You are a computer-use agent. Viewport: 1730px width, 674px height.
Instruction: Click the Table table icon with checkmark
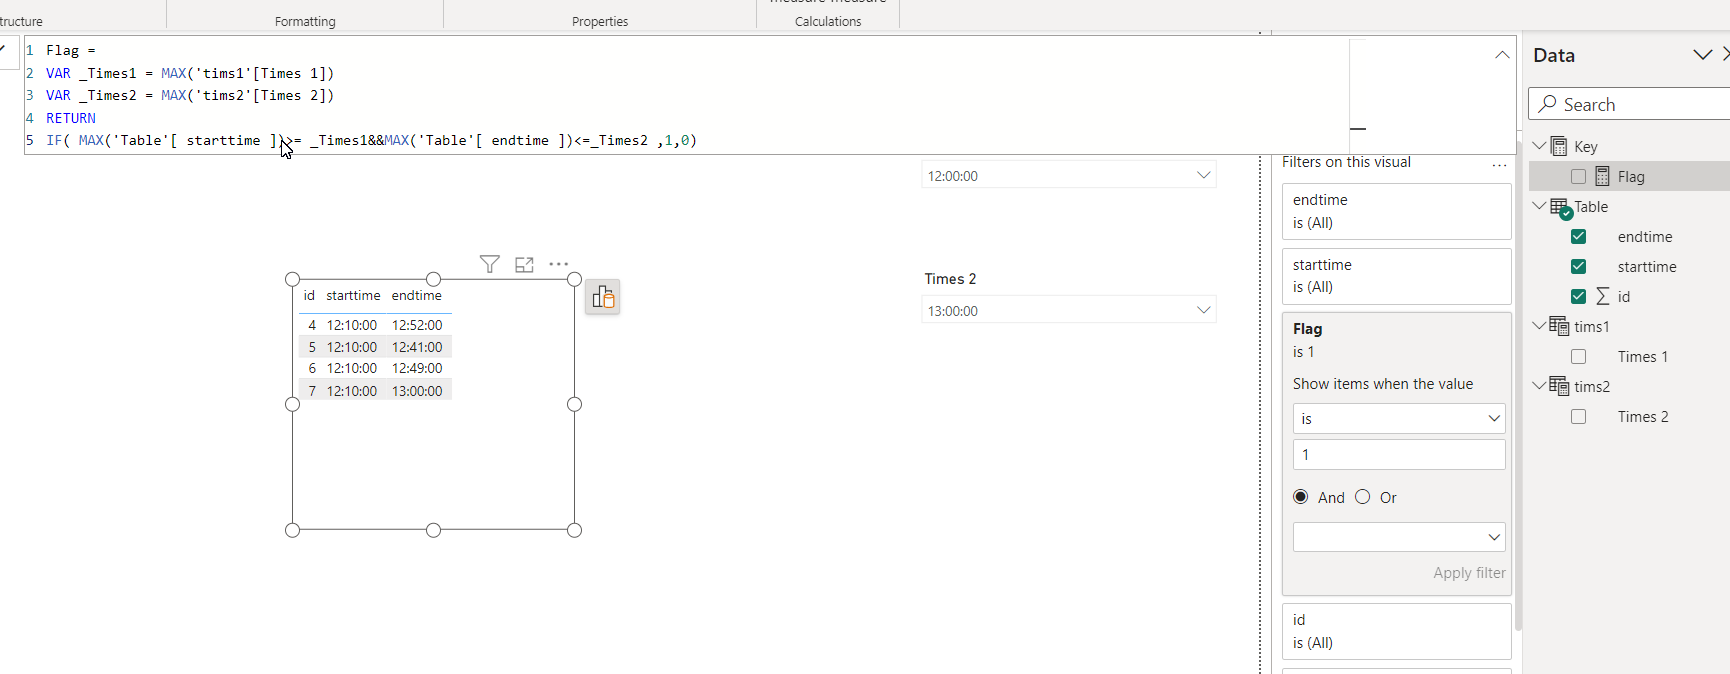click(1560, 208)
